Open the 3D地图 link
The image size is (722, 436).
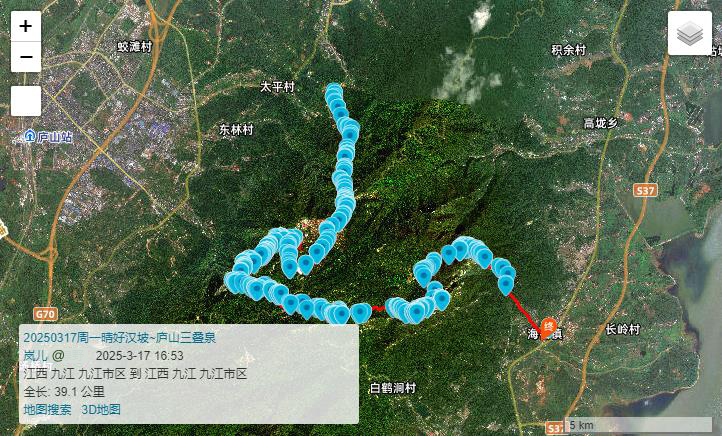tap(101, 409)
